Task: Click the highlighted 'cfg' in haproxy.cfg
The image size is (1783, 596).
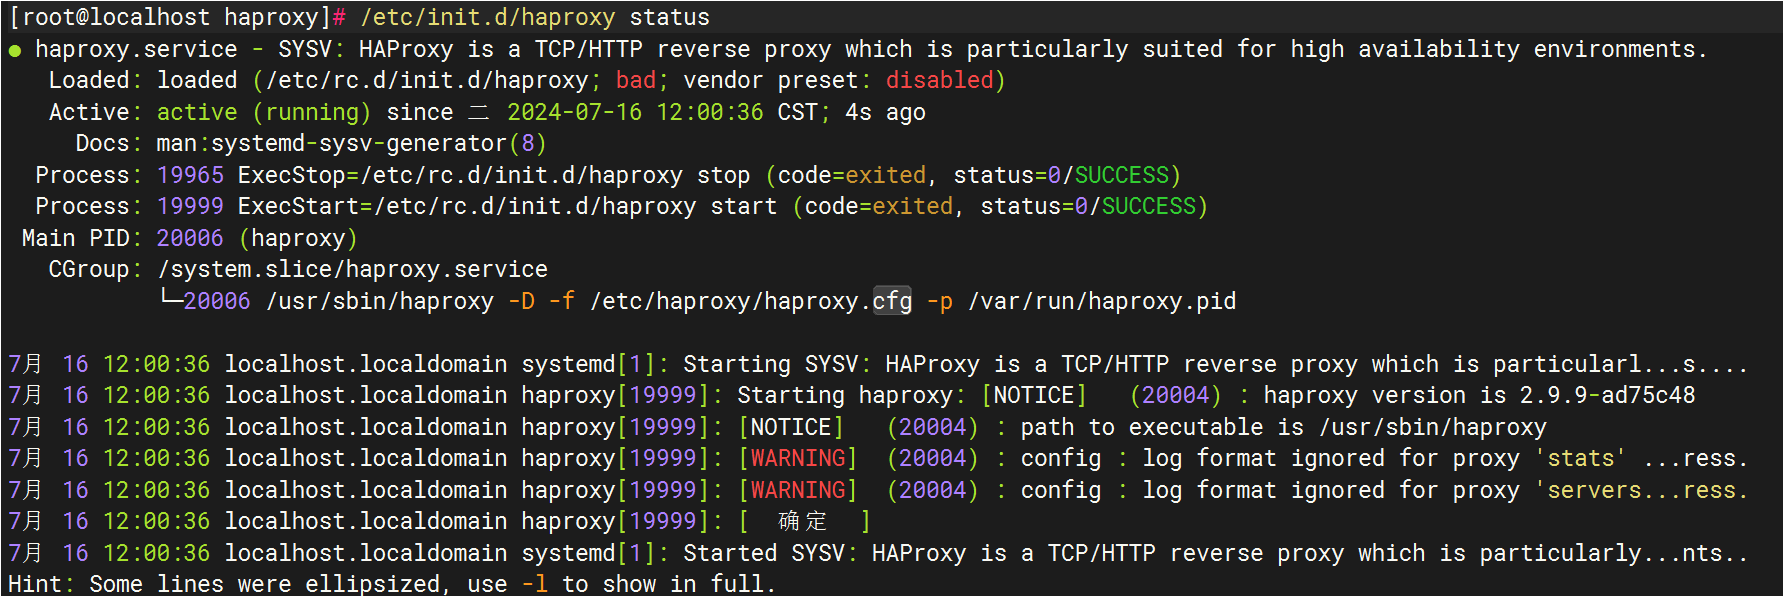Action: click(892, 301)
